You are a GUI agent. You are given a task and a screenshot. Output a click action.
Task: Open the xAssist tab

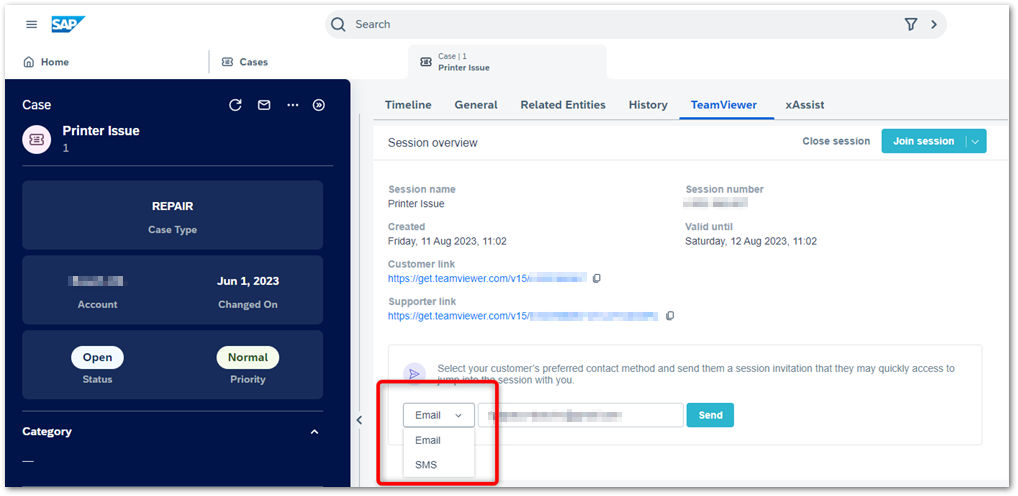coord(805,105)
